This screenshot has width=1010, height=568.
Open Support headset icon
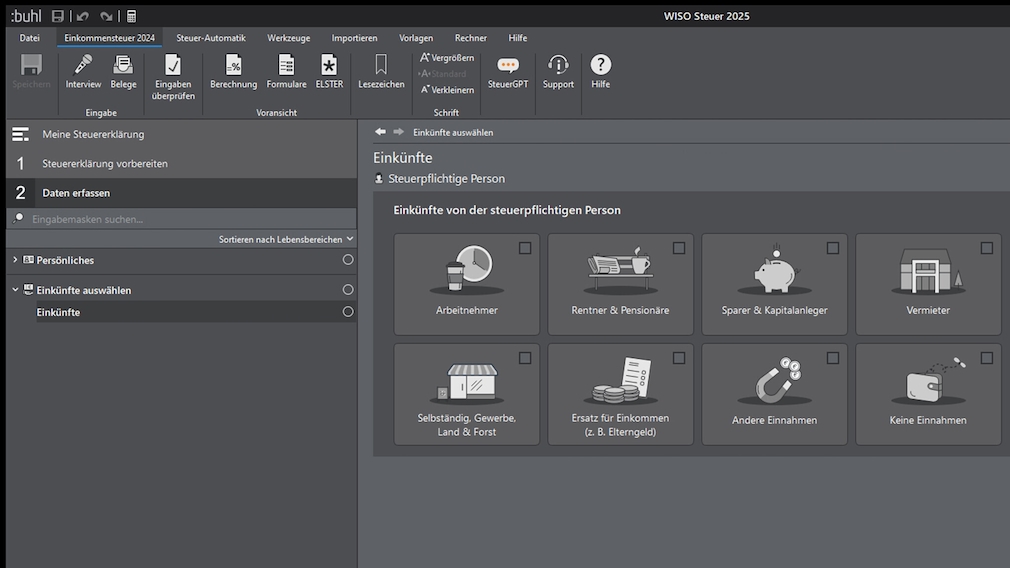pyautogui.click(x=558, y=71)
